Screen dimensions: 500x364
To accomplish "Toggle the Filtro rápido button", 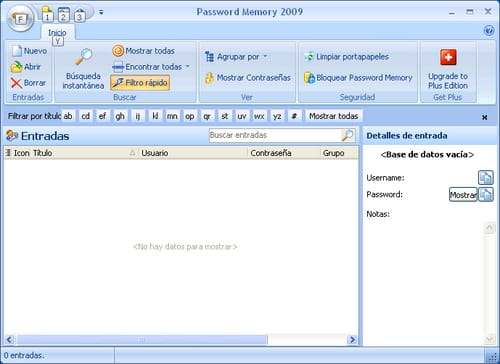I will click(x=140, y=83).
